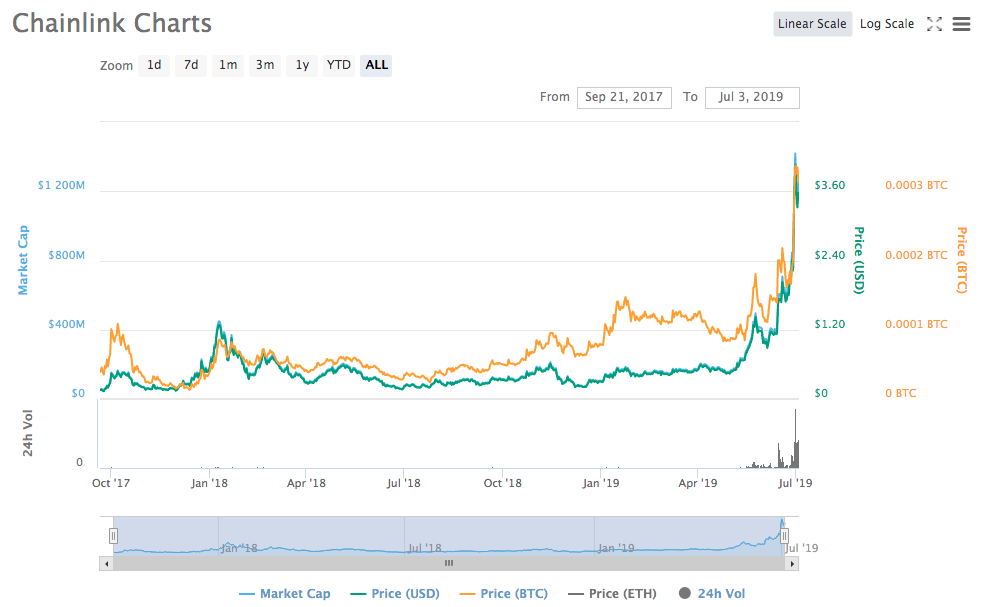Toggle the Price (BTC) series legend
993x607 pixels.
503,594
